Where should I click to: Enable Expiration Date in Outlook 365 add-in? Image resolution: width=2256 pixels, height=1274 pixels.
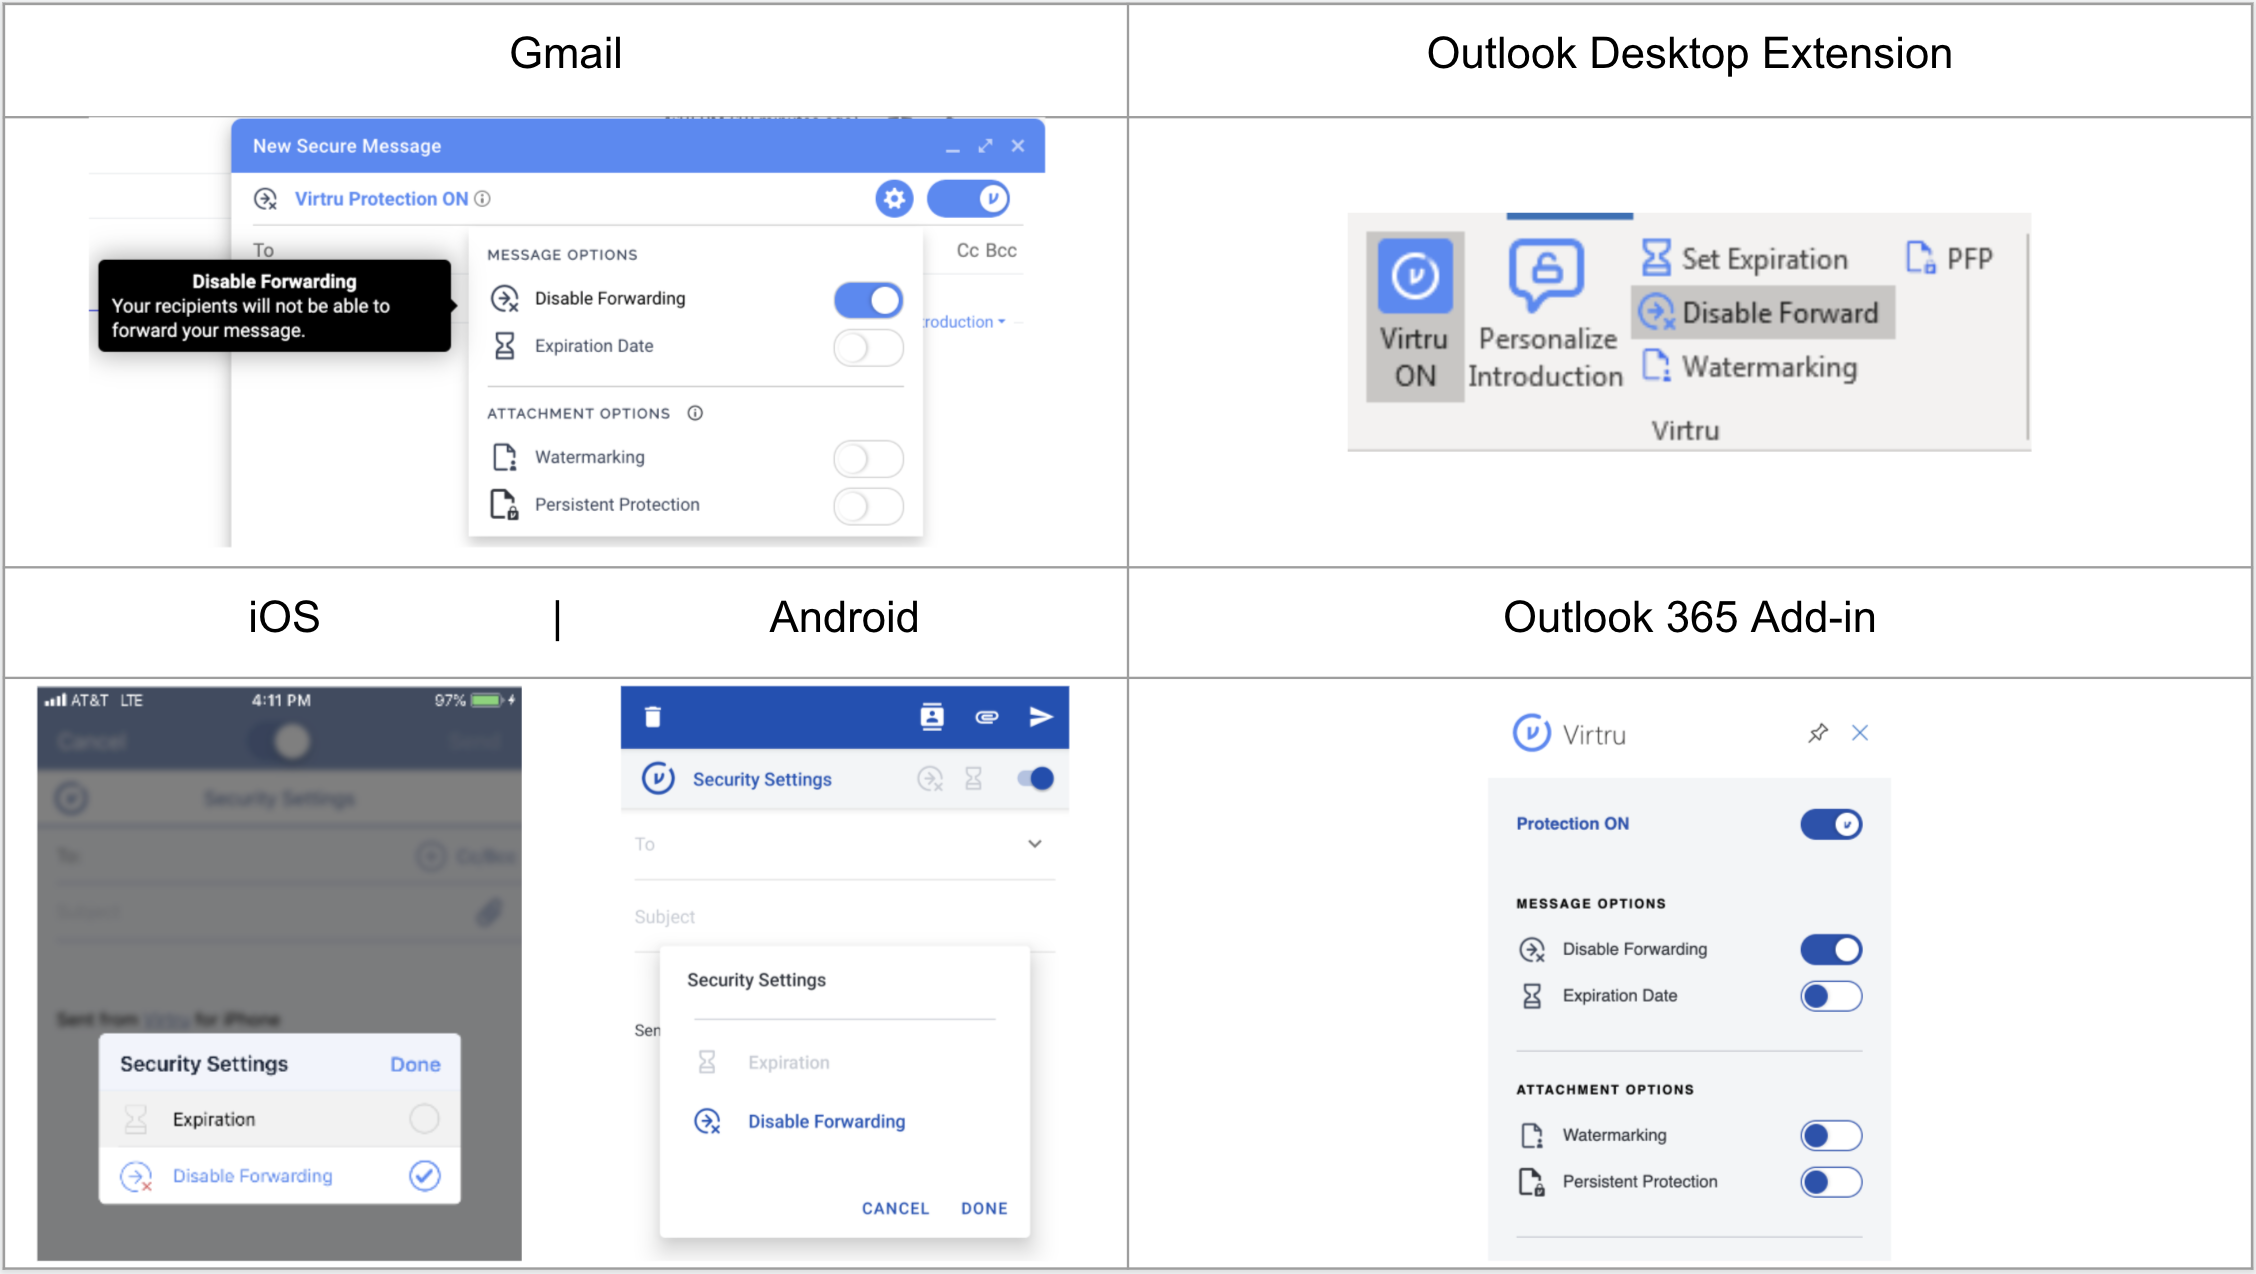(1831, 997)
